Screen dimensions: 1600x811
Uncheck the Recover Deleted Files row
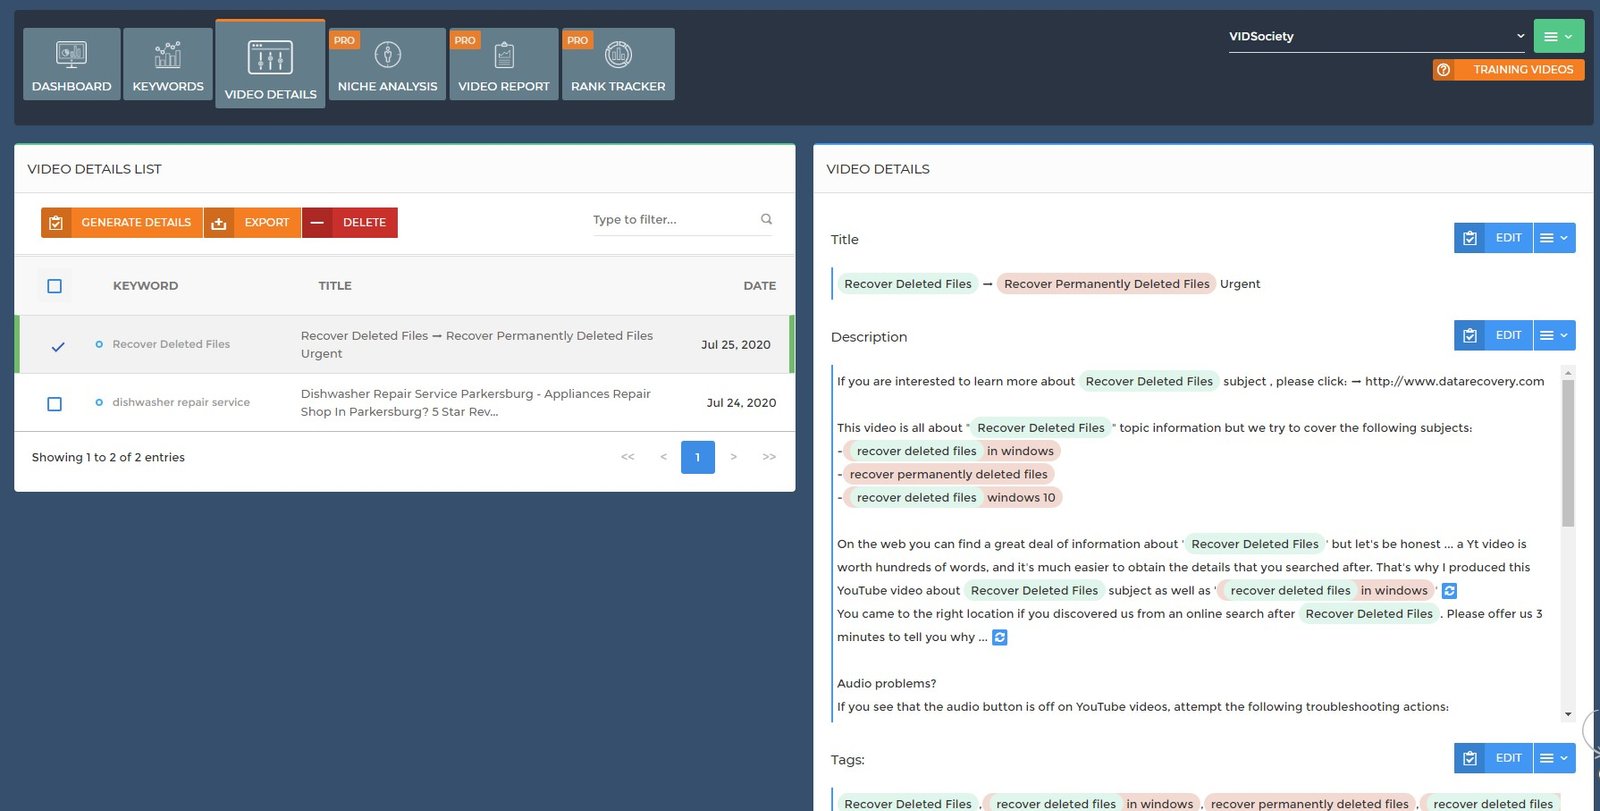(x=57, y=346)
